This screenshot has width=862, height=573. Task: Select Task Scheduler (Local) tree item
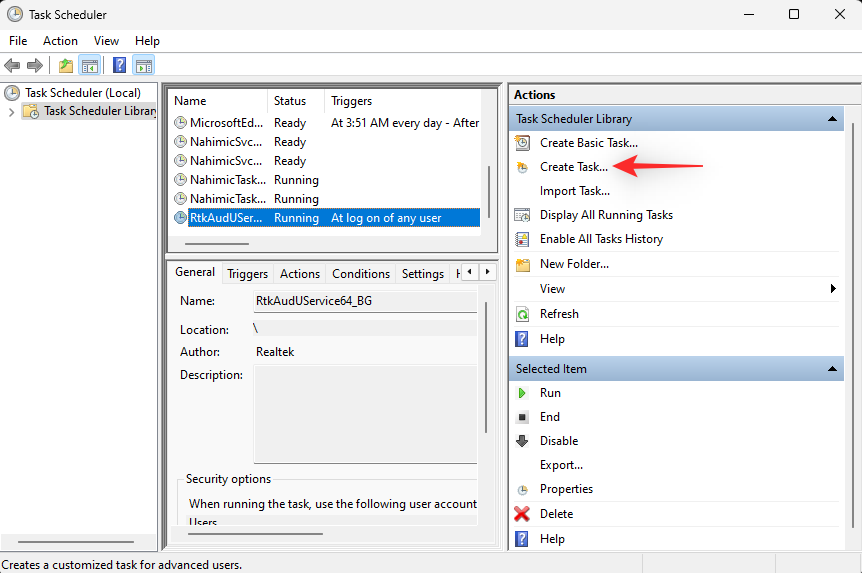(x=83, y=93)
